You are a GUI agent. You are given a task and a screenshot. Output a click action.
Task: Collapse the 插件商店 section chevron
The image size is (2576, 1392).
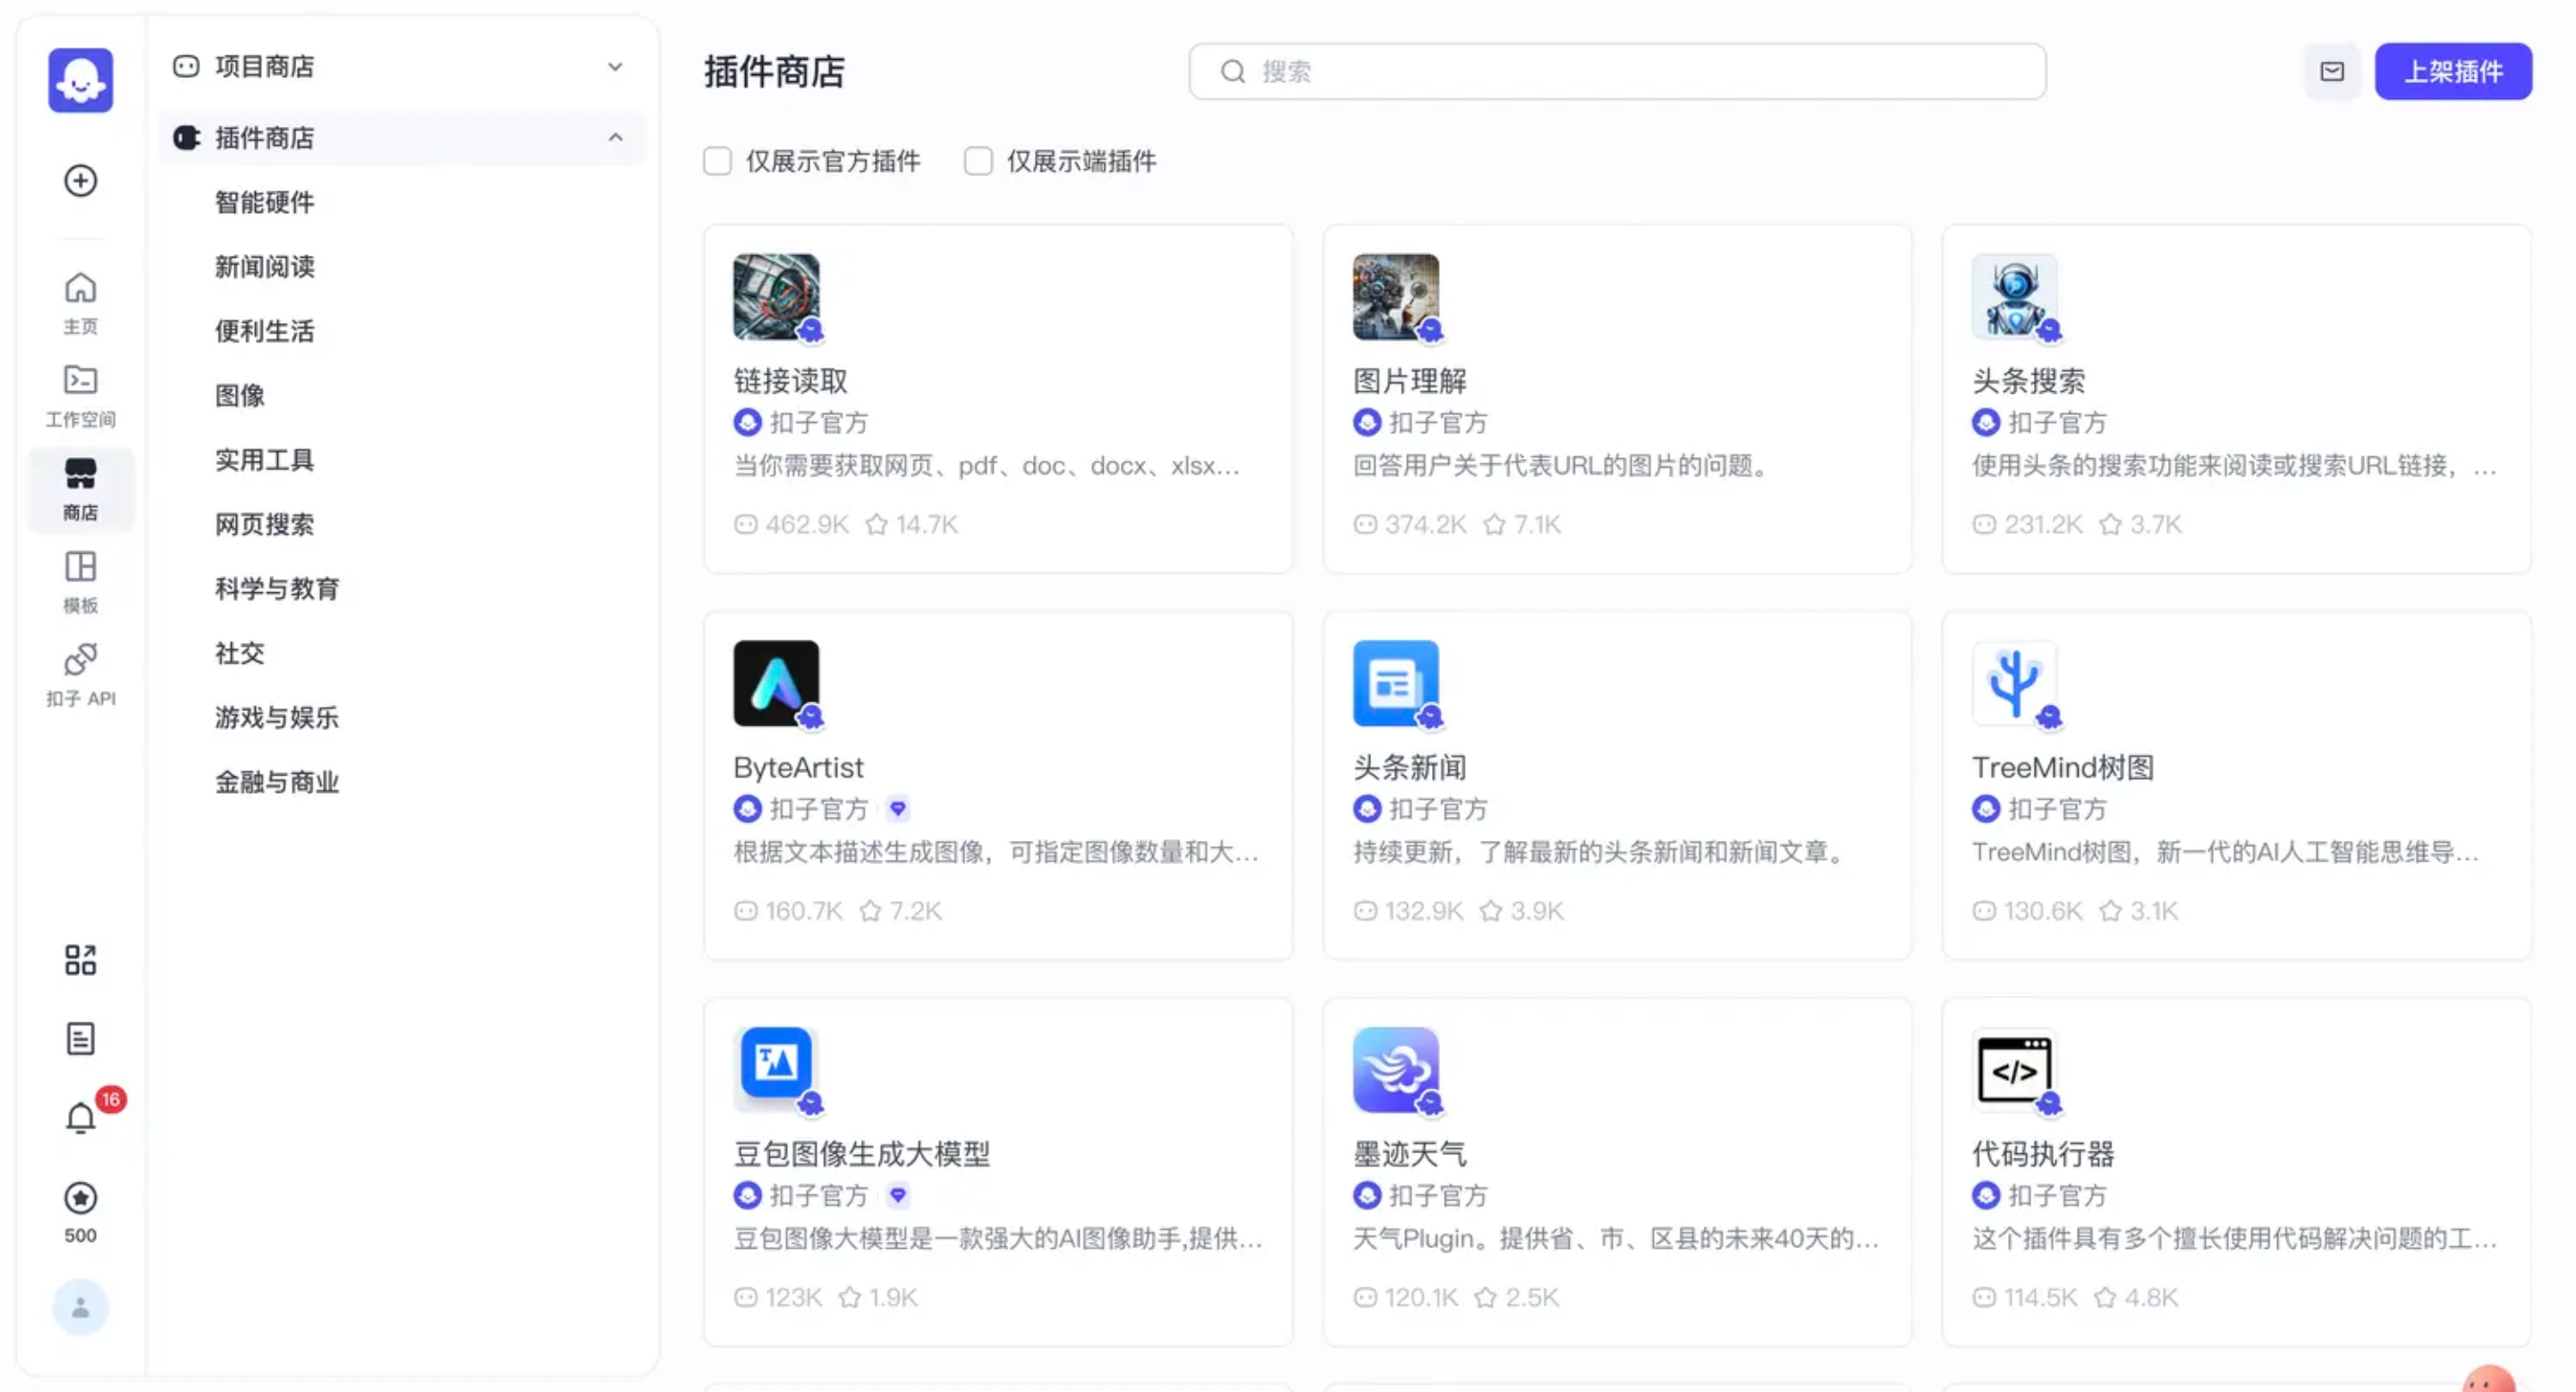point(615,138)
